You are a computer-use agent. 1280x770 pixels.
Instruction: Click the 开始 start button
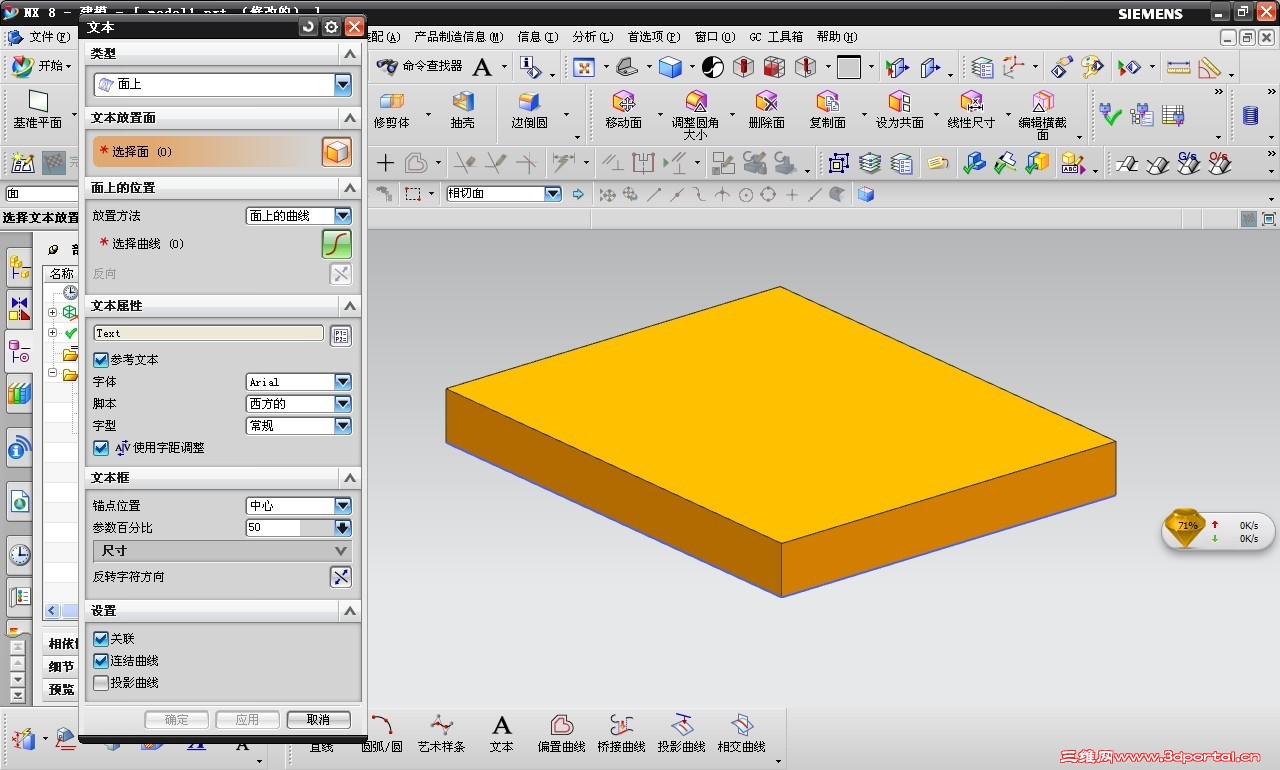click(42, 66)
